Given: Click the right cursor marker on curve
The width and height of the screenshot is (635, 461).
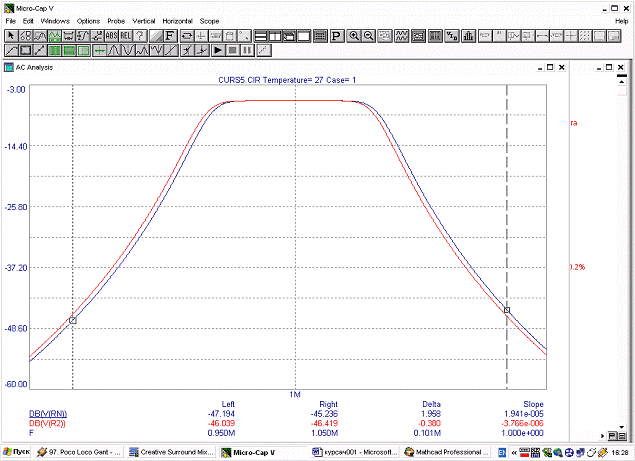Looking at the screenshot, I should click(508, 310).
